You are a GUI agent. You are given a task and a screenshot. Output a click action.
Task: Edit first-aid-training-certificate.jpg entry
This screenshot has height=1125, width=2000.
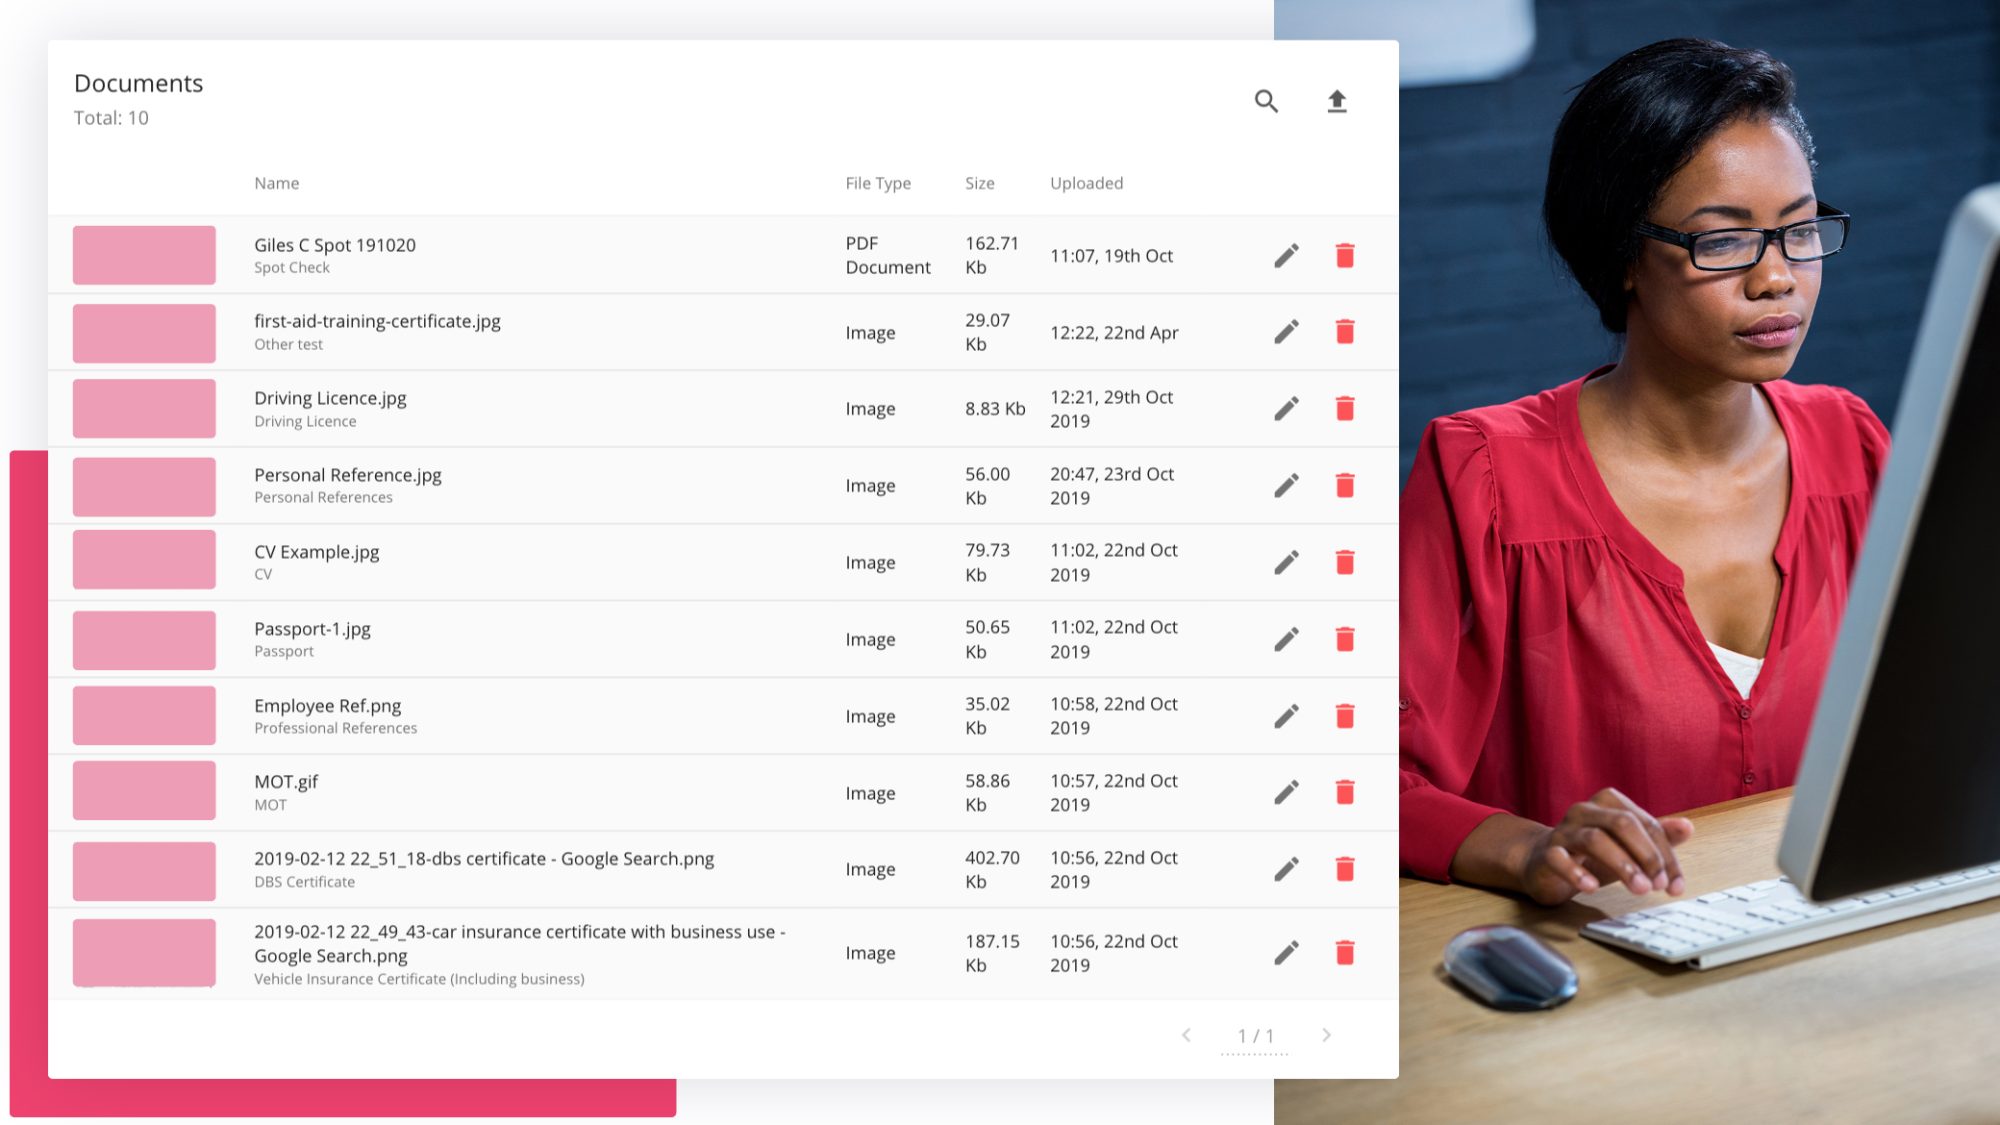1287,332
